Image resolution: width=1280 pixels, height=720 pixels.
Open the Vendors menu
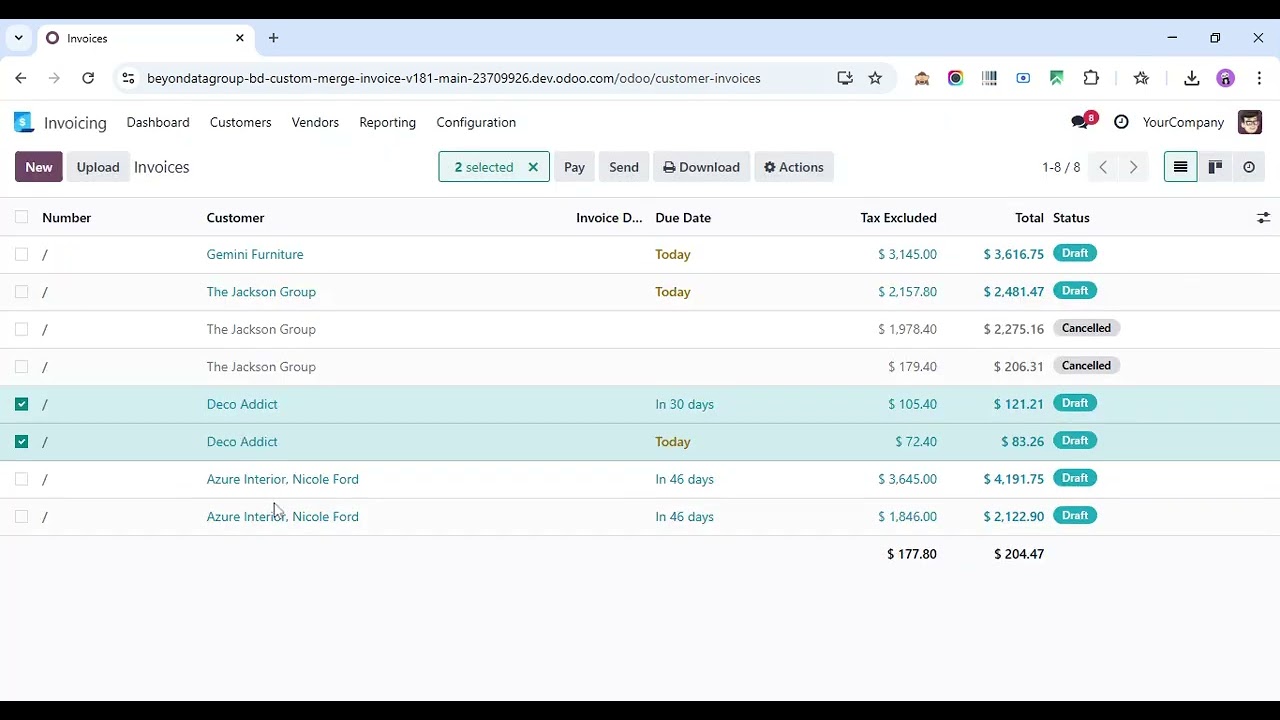pos(315,122)
